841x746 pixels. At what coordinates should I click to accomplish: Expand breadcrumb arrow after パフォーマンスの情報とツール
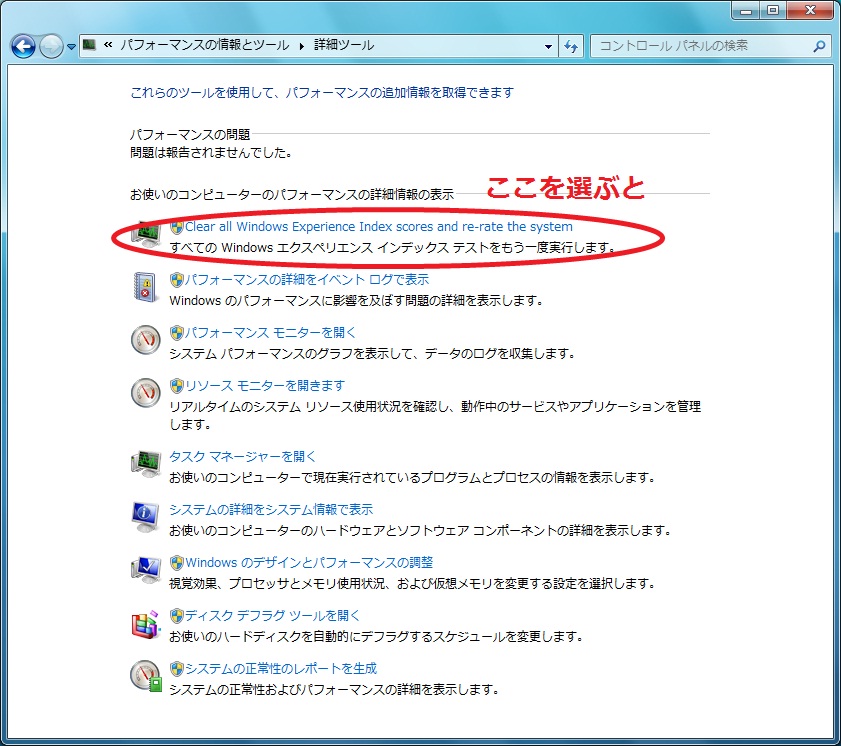[302, 46]
